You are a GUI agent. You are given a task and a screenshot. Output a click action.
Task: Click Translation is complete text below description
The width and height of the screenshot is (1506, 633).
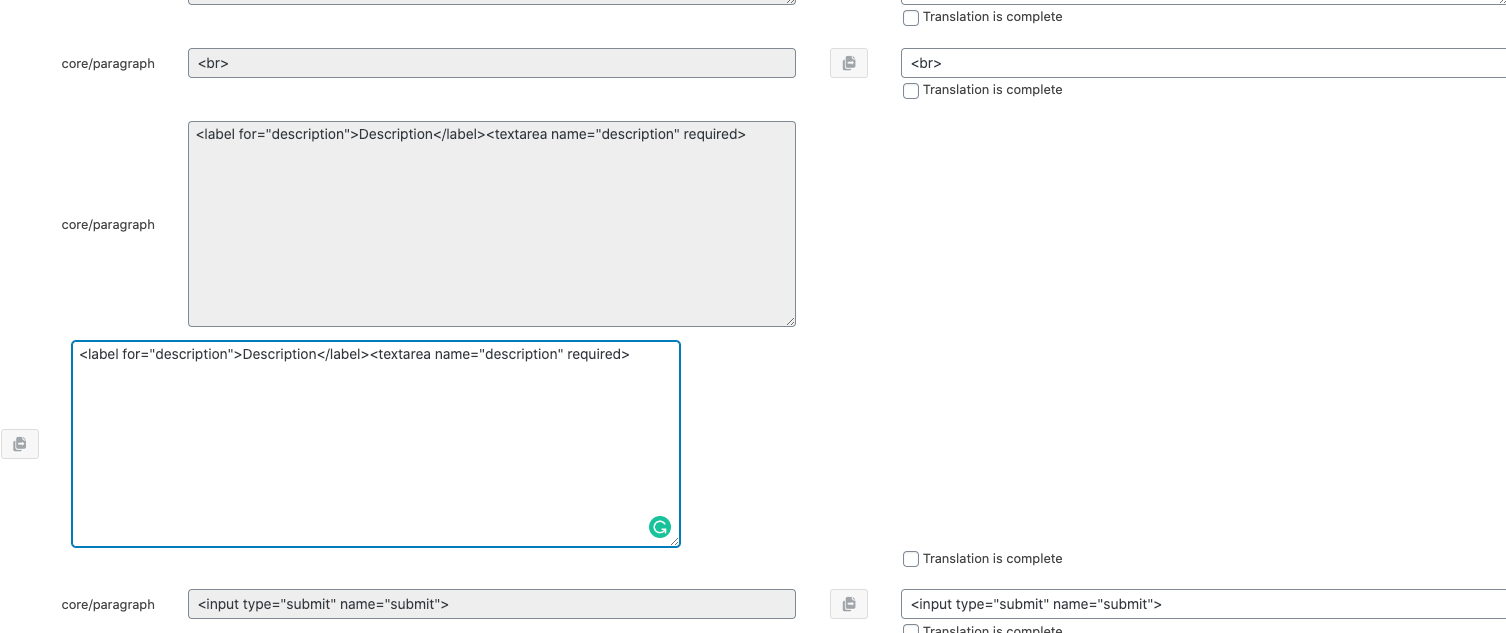[x=992, y=559]
